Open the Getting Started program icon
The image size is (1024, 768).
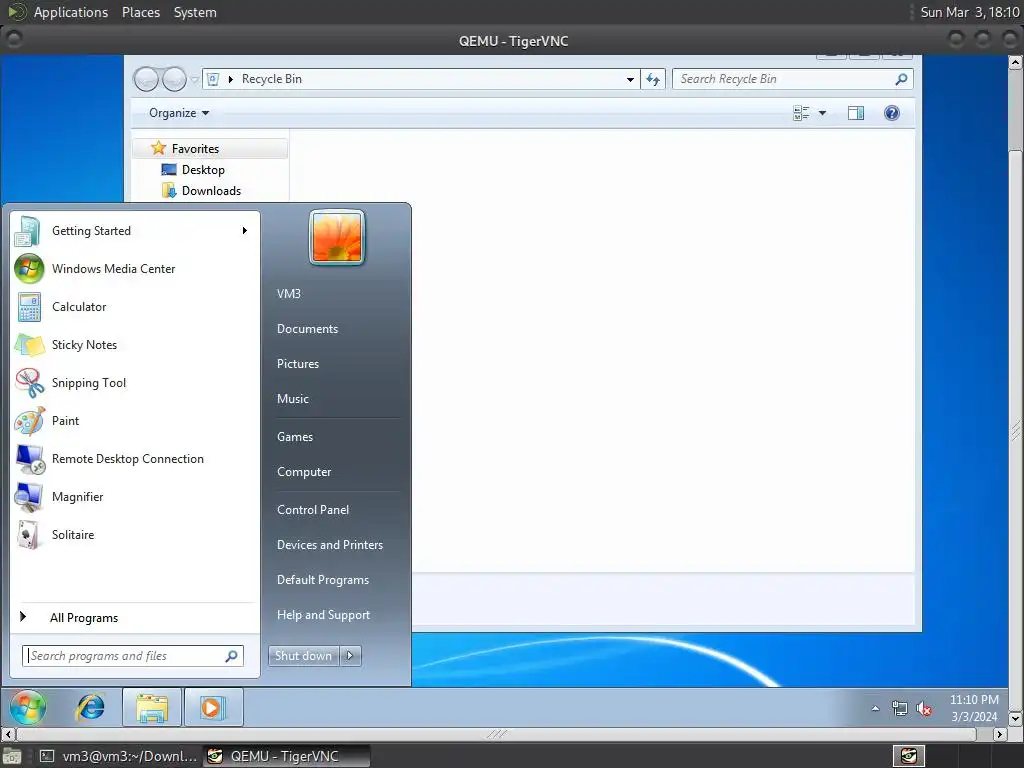tap(29, 231)
